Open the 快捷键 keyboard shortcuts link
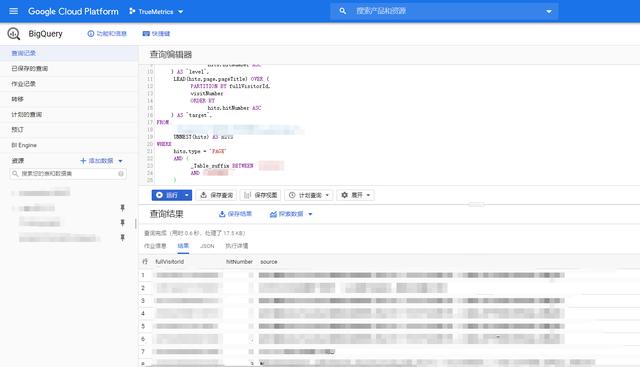Viewport: 640px width, 367px height. pyautogui.click(x=156, y=33)
